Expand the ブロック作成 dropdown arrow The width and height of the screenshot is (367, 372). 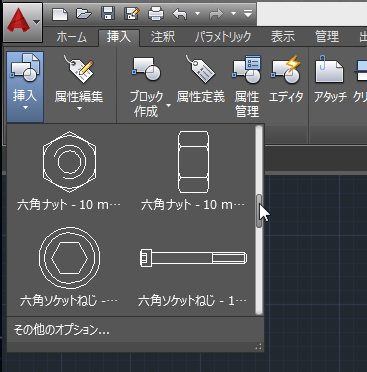coord(168,105)
